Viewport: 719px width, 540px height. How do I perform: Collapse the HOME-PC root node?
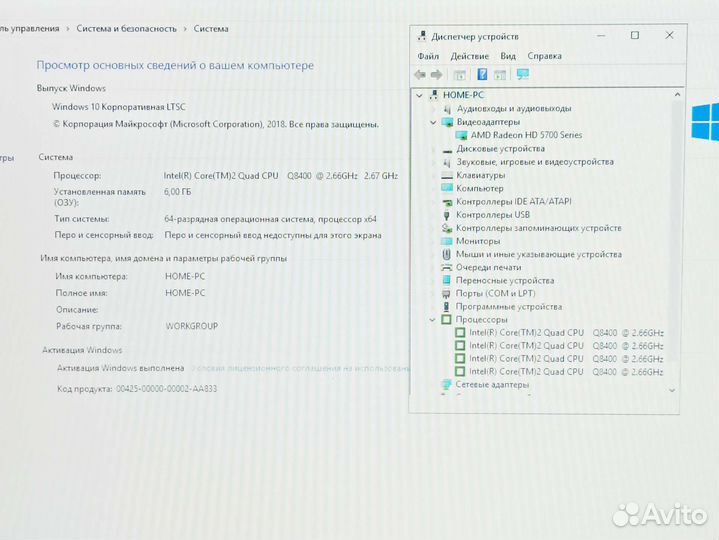pyautogui.click(x=419, y=95)
